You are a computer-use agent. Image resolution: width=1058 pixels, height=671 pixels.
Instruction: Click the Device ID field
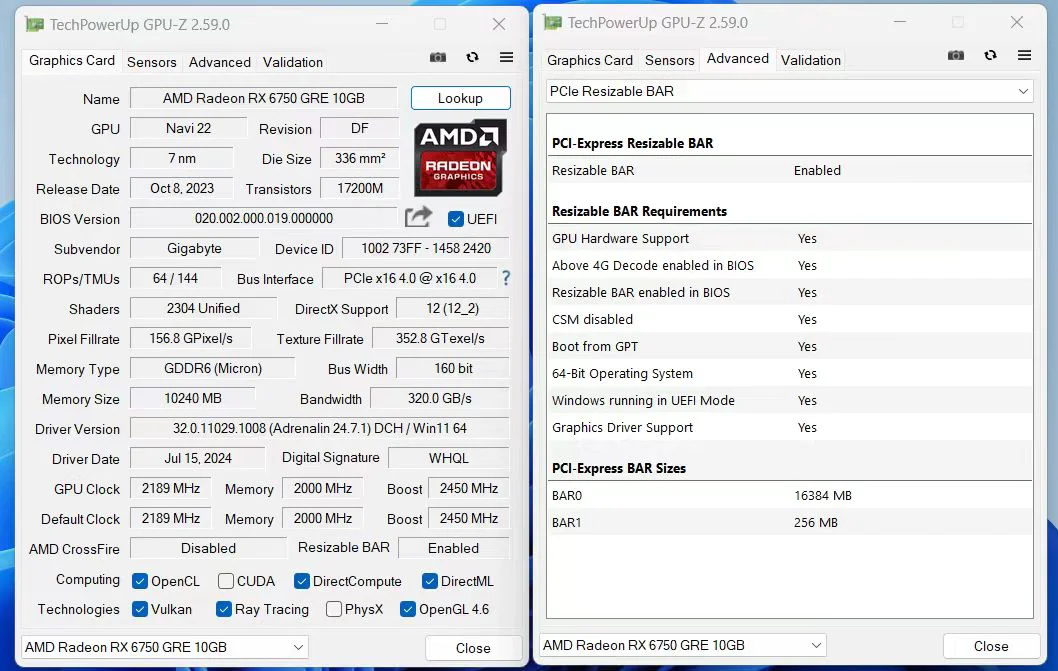tap(426, 248)
